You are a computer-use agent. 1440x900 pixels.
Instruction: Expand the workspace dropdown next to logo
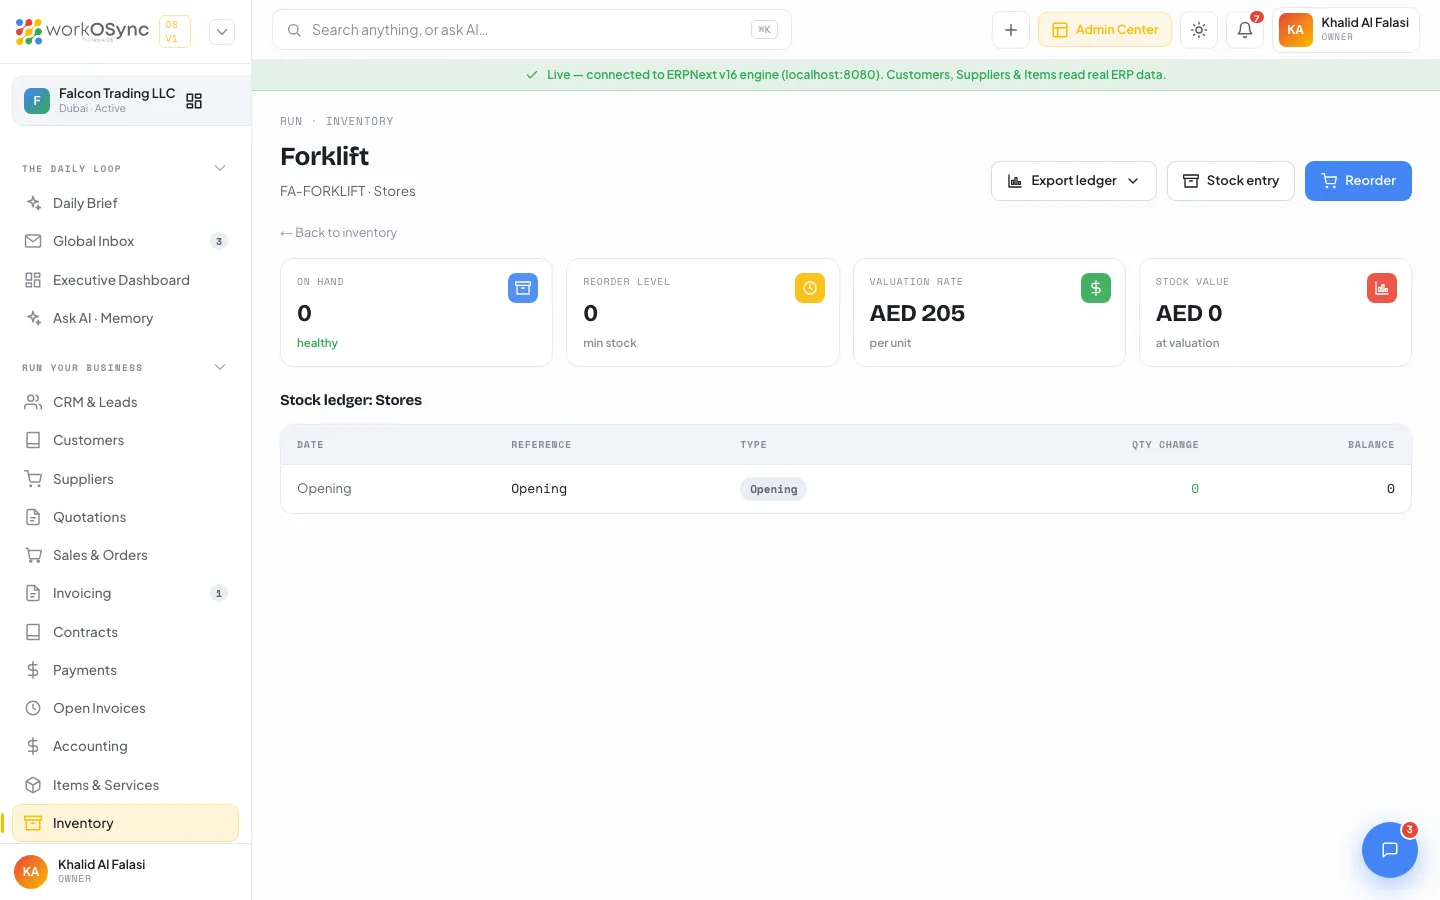(x=222, y=31)
